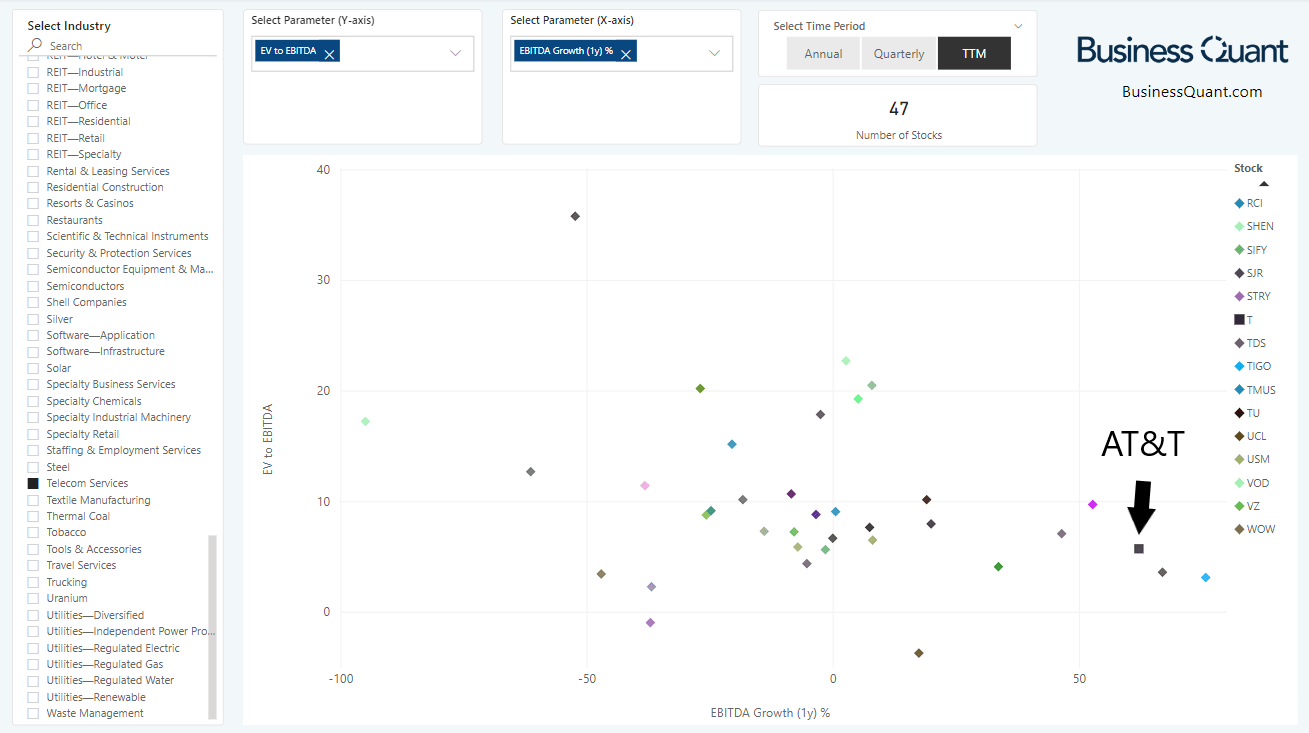
Task: Click the highest data point near EV/EBITDA 36
Action: click(575, 216)
